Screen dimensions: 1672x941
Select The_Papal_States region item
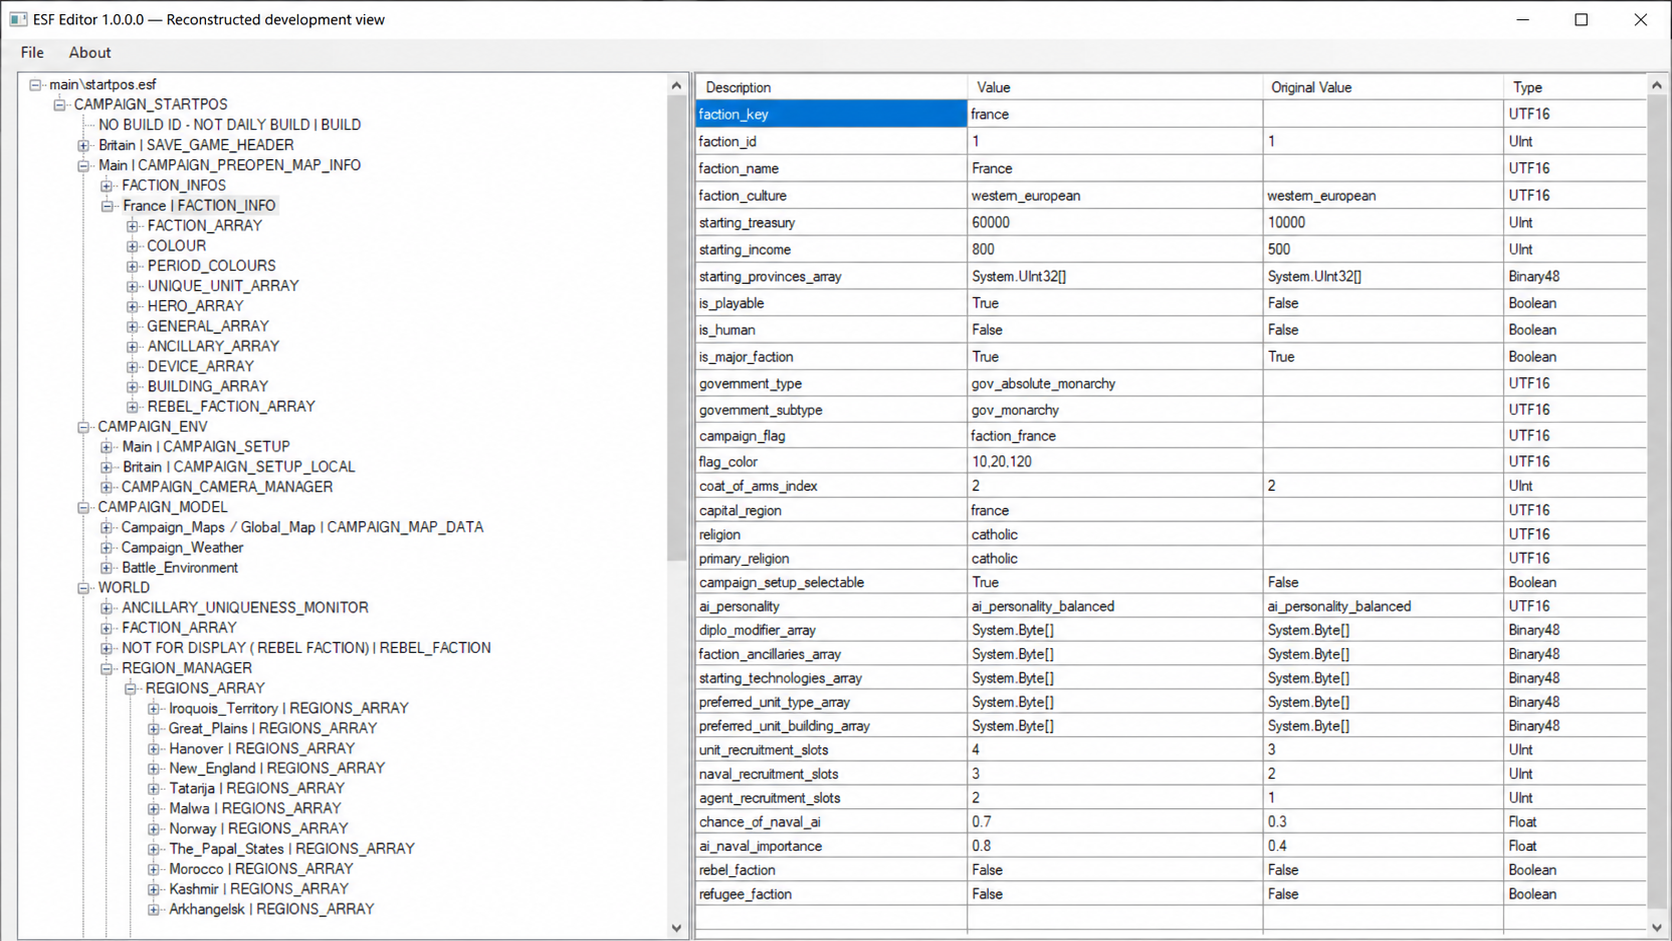coord(292,849)
